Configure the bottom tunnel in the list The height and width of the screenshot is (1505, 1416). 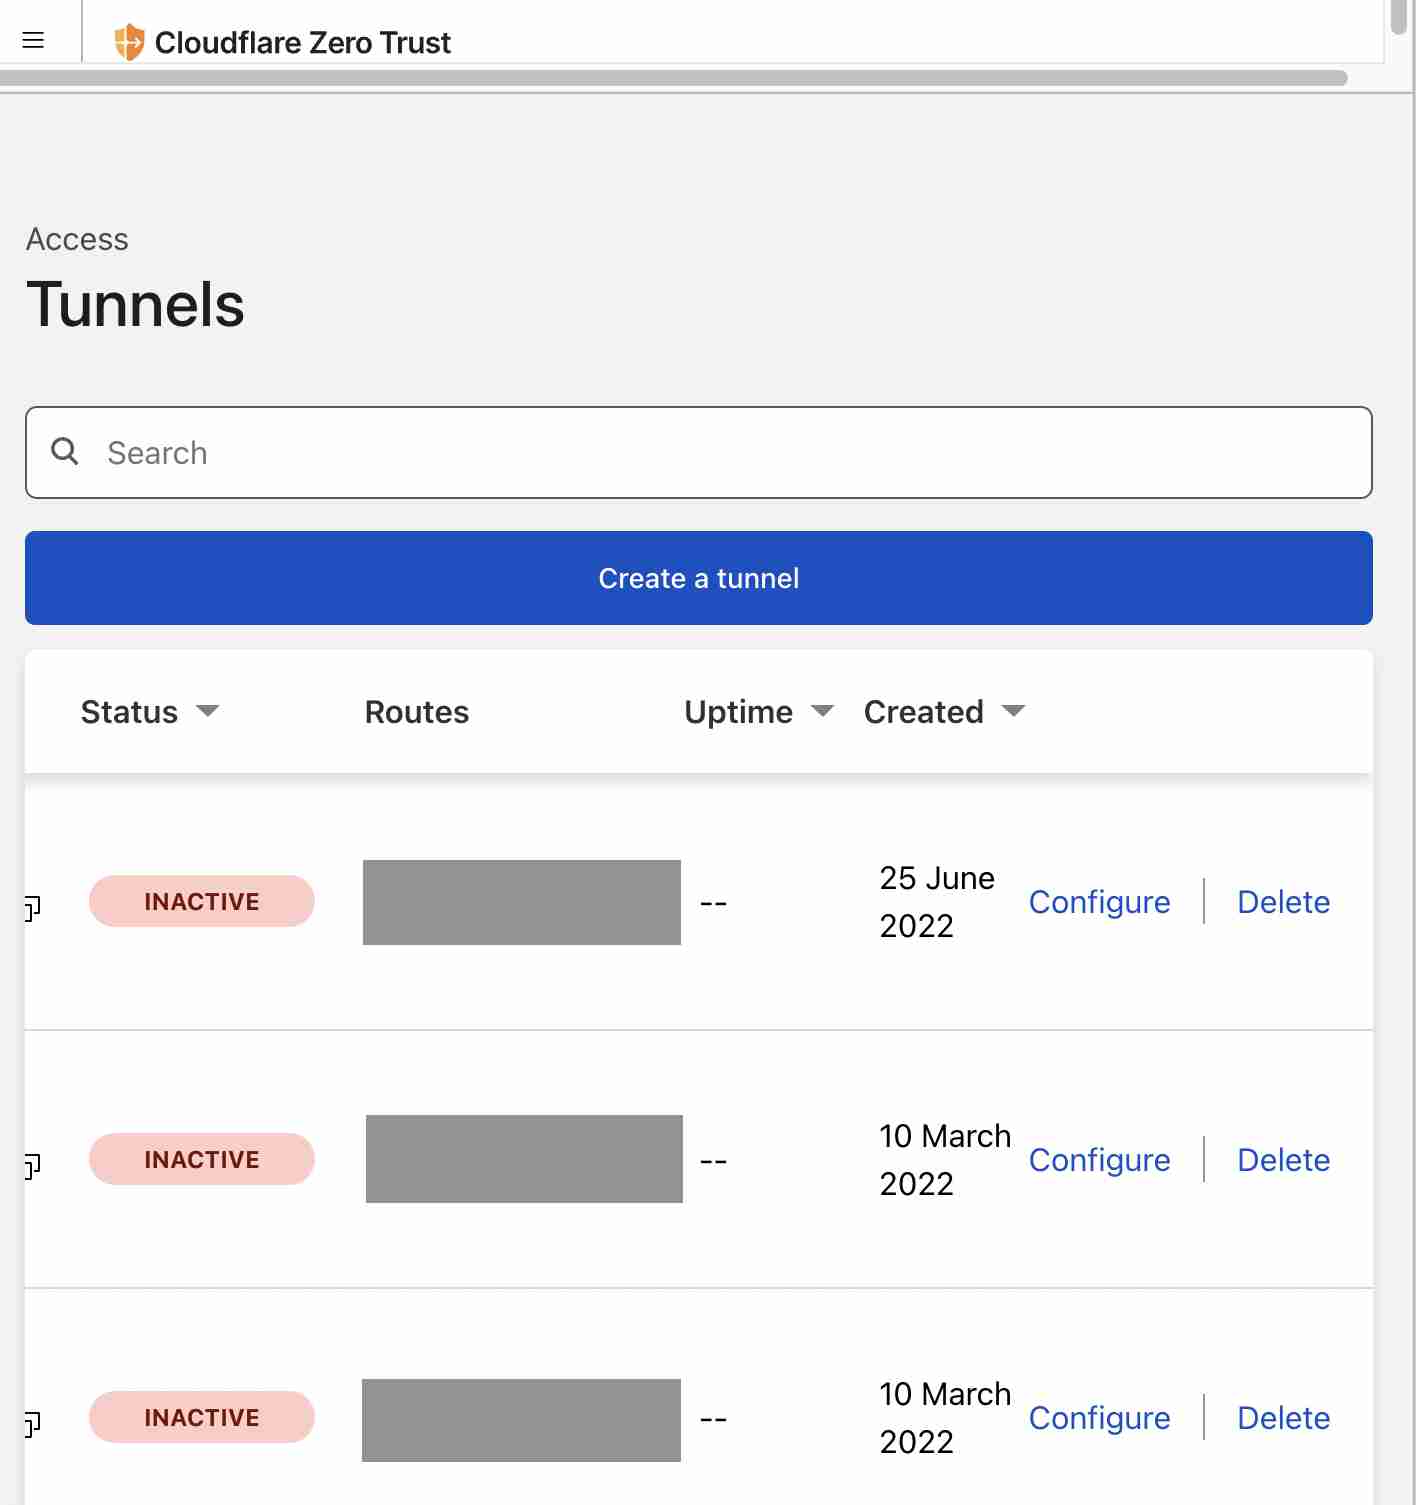1099,1418
